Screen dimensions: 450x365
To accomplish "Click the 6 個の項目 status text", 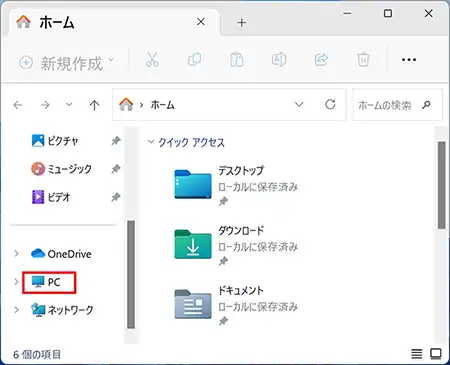I will tap(37, 354).
